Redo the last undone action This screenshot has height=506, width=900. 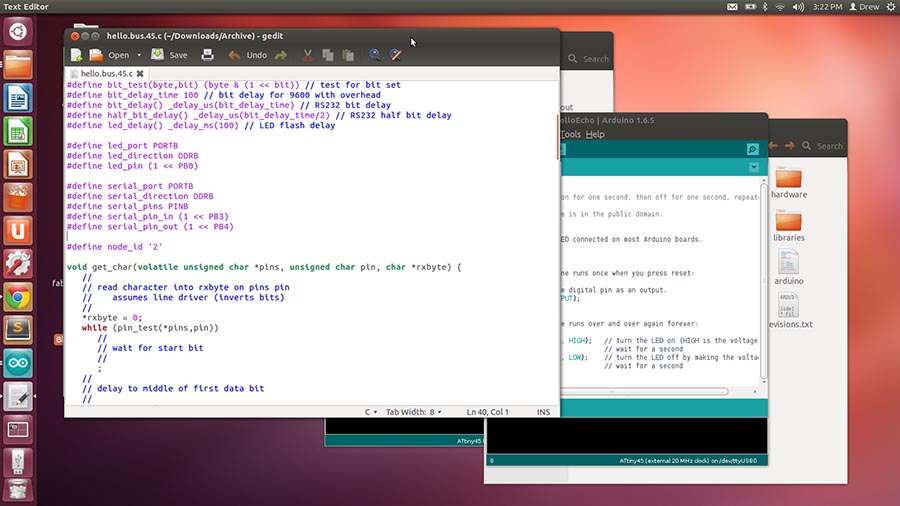(x=281, y=55)
